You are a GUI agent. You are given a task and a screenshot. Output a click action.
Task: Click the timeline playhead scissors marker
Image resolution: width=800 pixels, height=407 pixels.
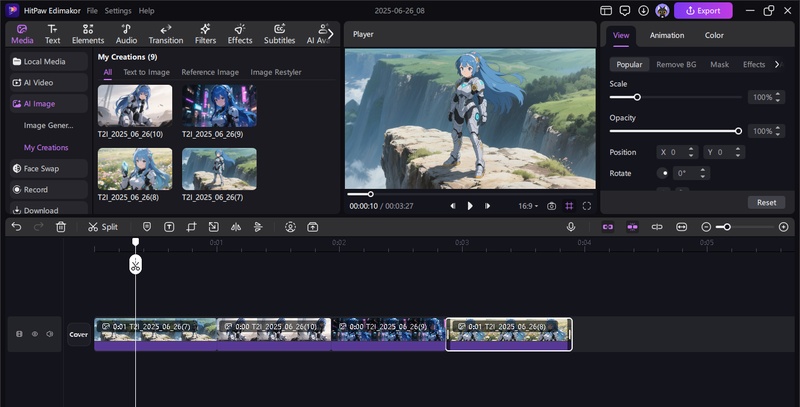[135, 265]
